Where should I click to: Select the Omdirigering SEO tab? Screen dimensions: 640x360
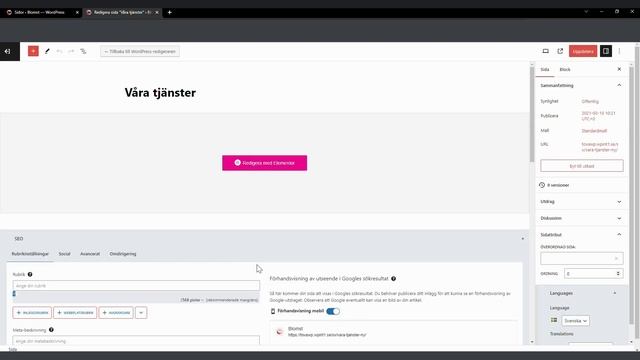point(123,254)
